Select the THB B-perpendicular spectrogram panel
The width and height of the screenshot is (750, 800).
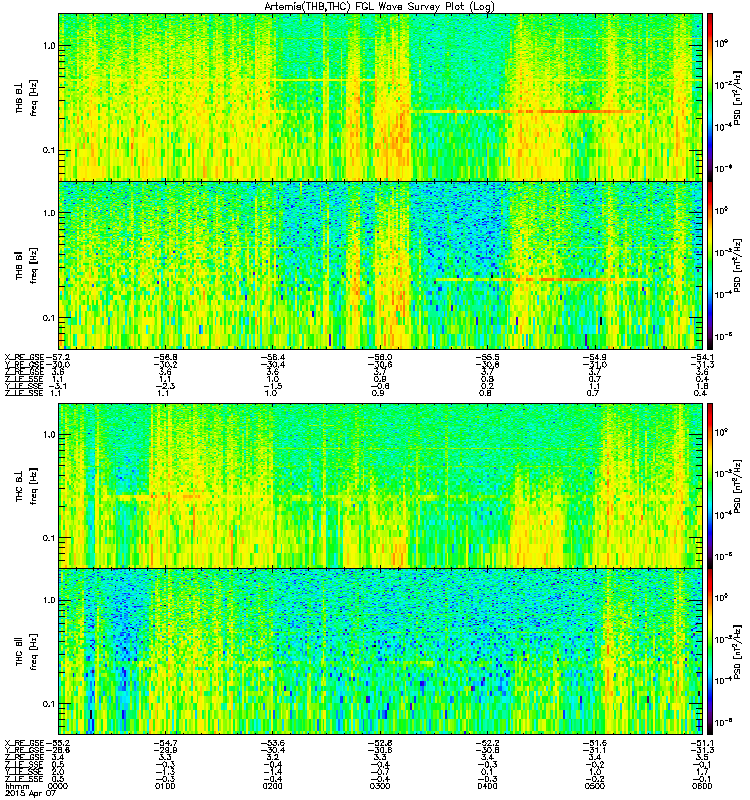coord(381,97)
